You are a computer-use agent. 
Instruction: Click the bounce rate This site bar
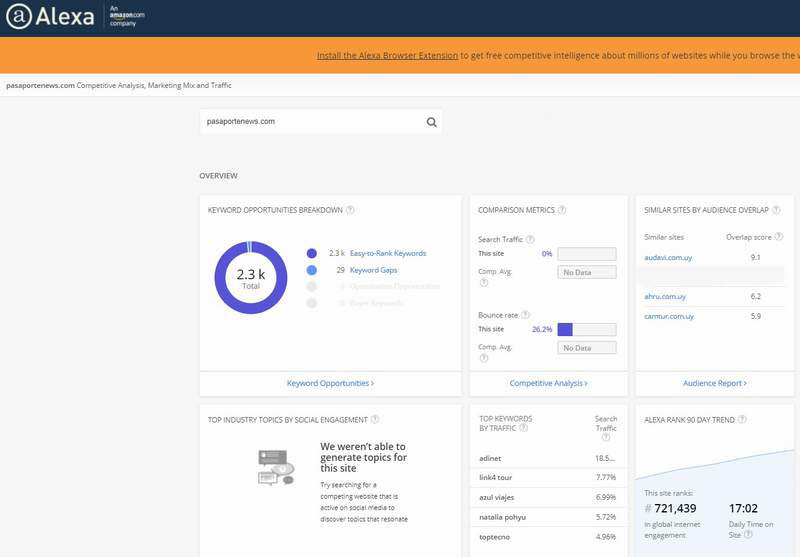[x=587, y=330]
